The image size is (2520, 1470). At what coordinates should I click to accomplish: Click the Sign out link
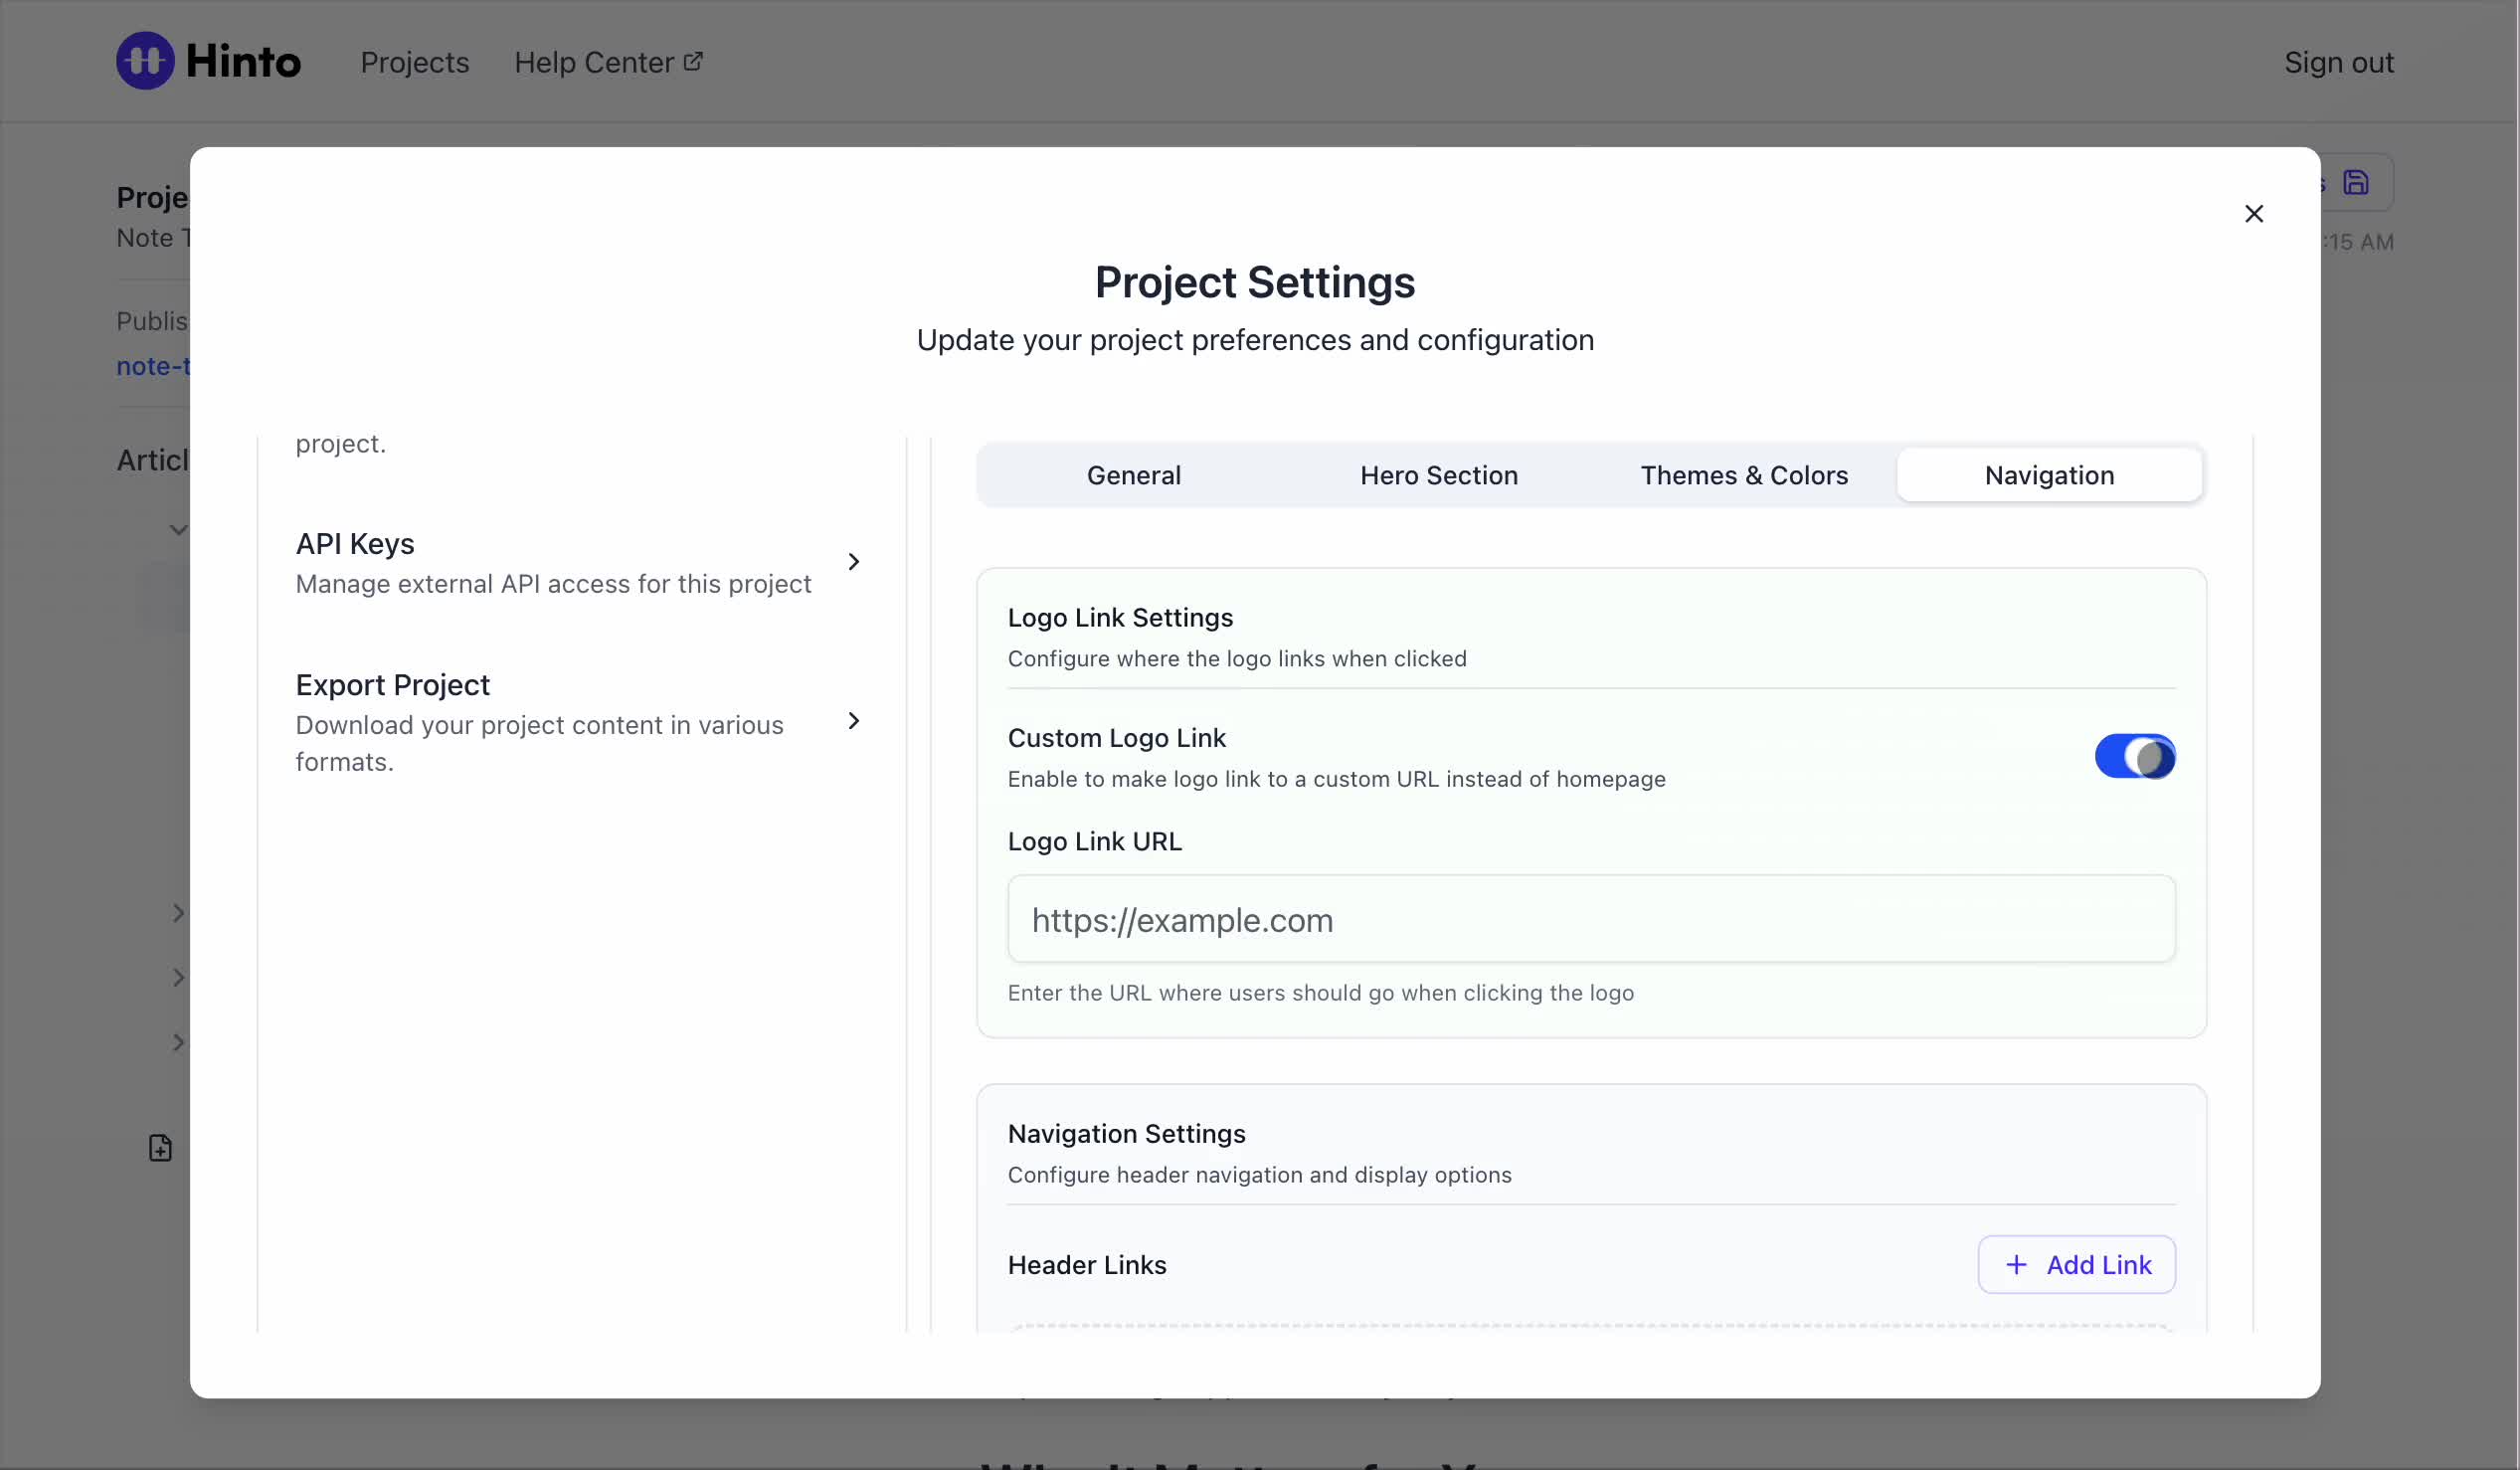tap(2338, 63)
